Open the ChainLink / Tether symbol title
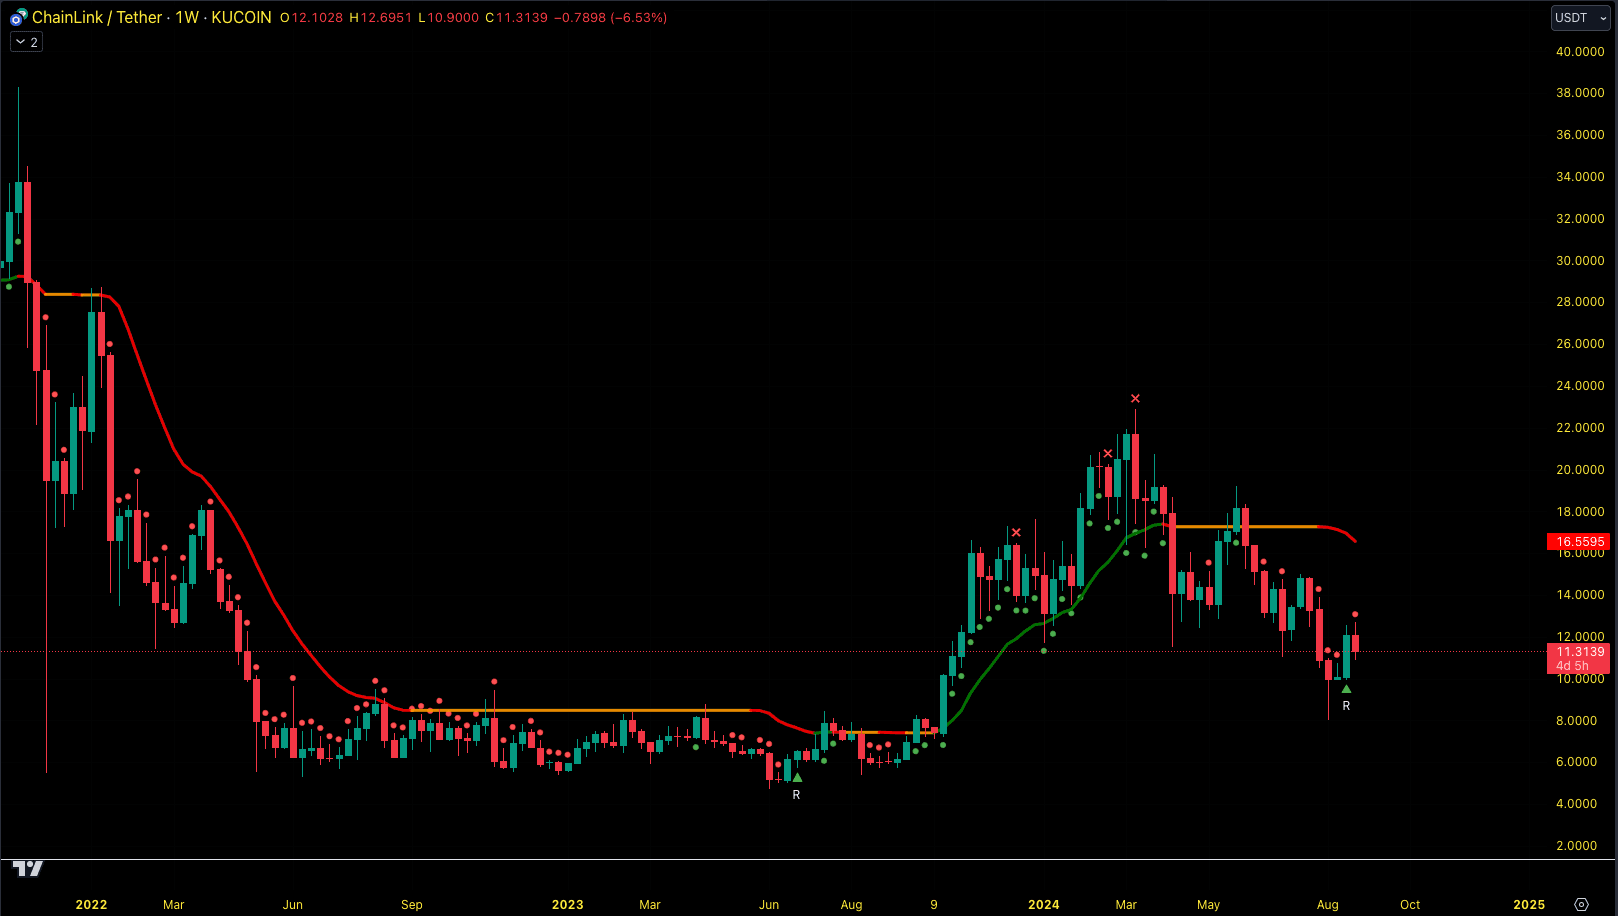Screen dimensions: 1618x916 [97, 17]
